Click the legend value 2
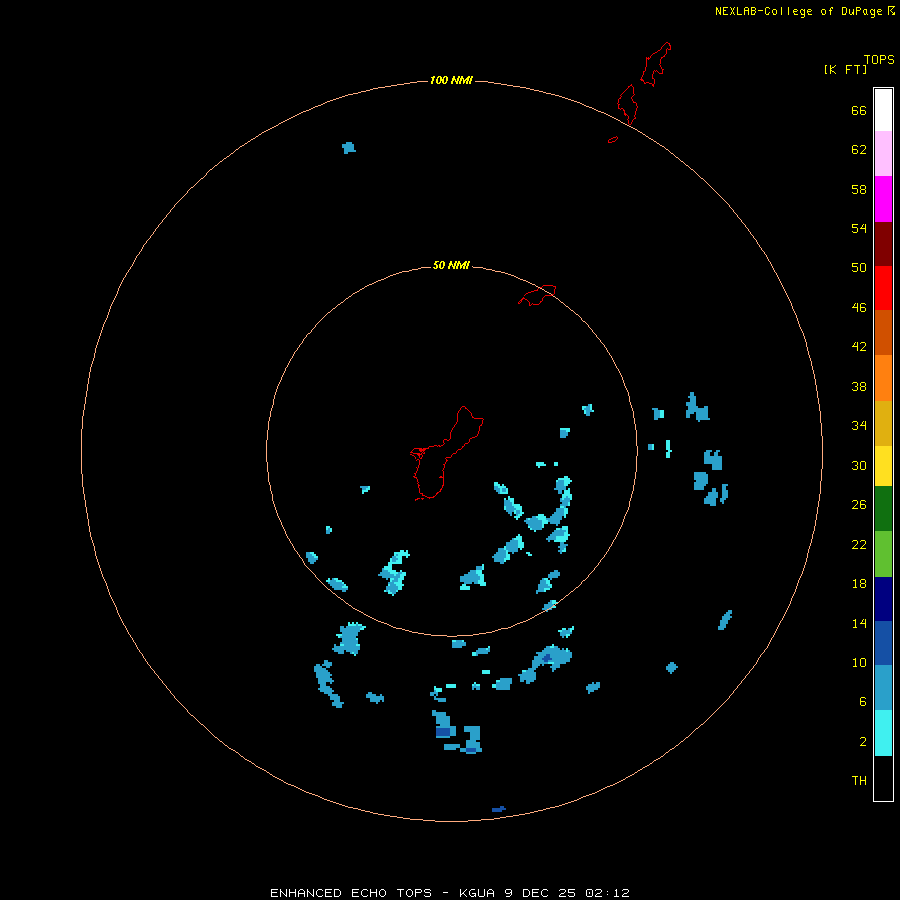The image size is (900, 900). (863, 742)
